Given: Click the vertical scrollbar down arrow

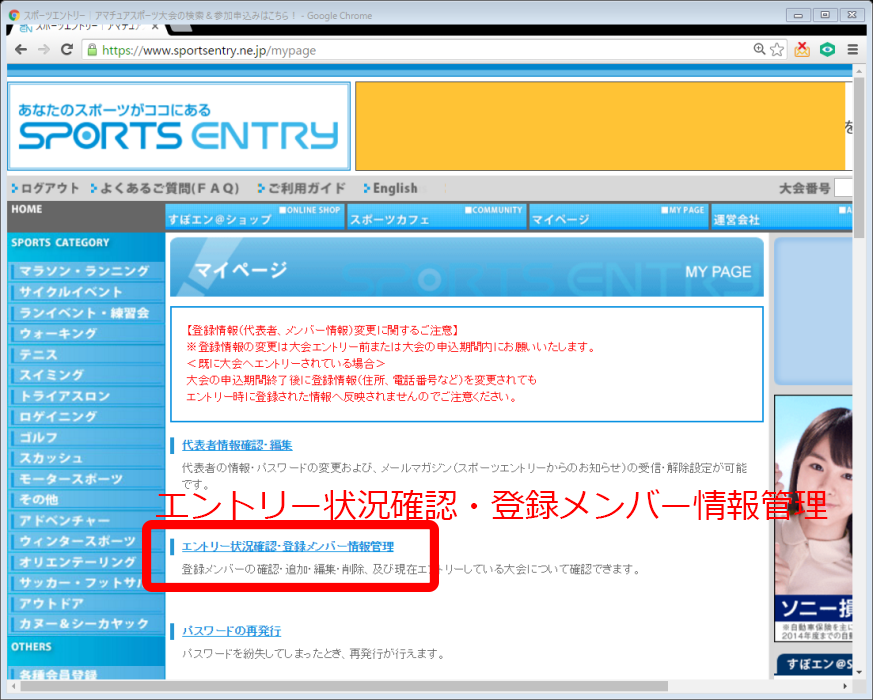Looking at the screenshot, I should (859, 673).
